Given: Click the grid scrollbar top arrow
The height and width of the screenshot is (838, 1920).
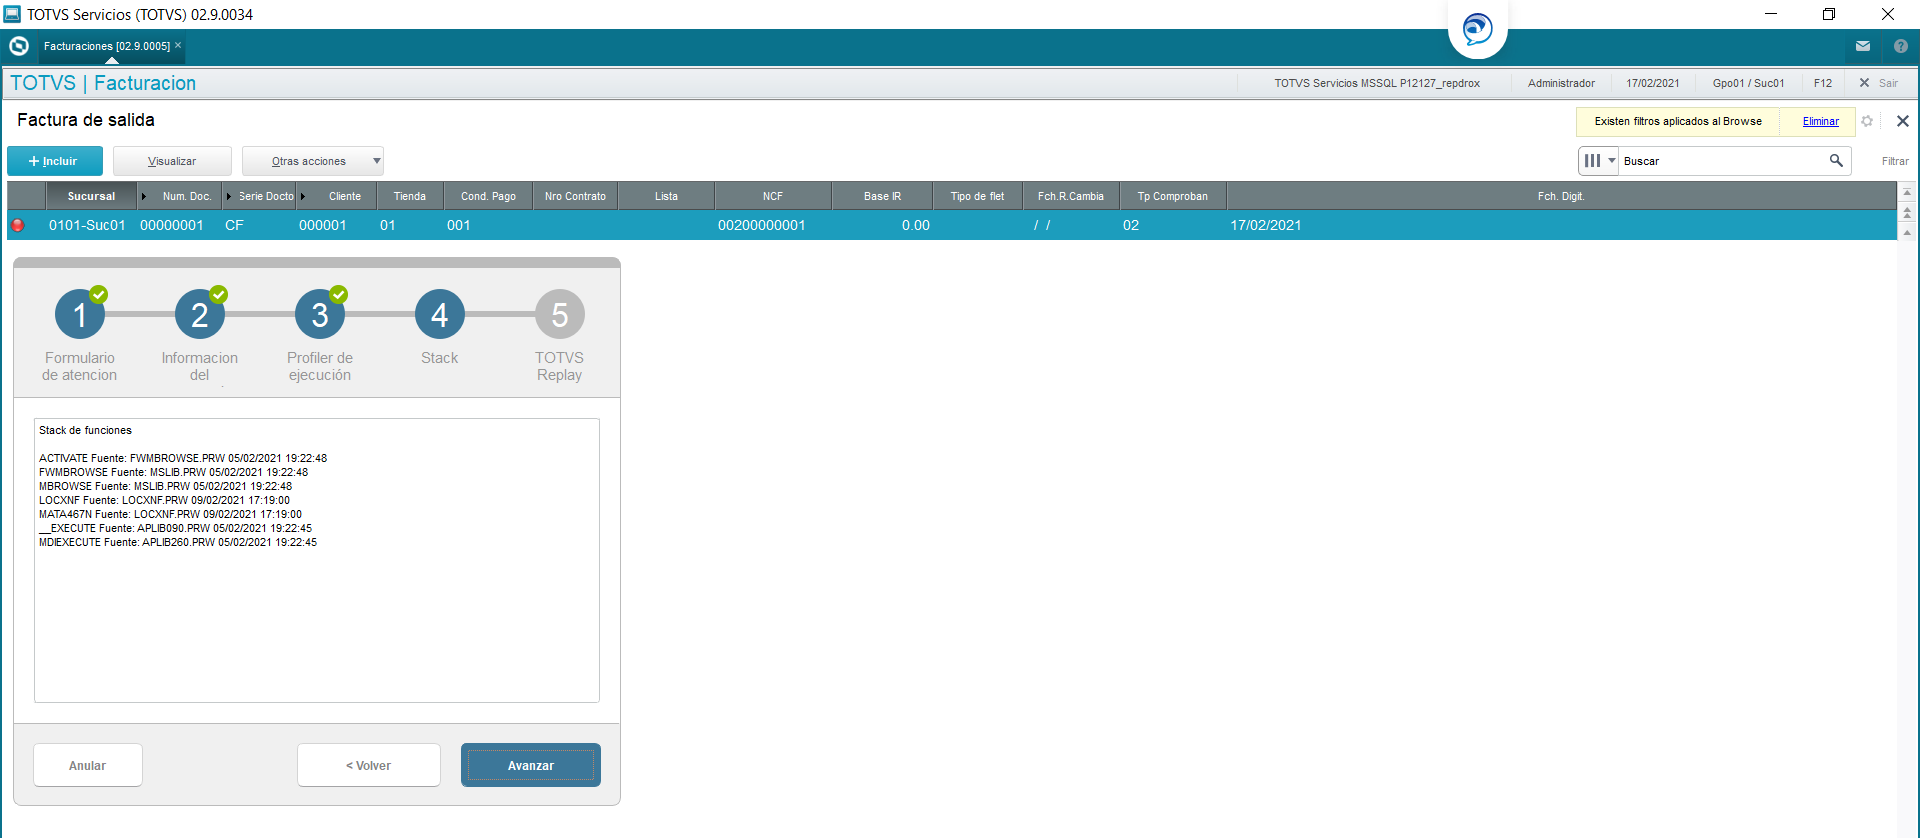Looking at the screenshot, I should (1907, 192).
